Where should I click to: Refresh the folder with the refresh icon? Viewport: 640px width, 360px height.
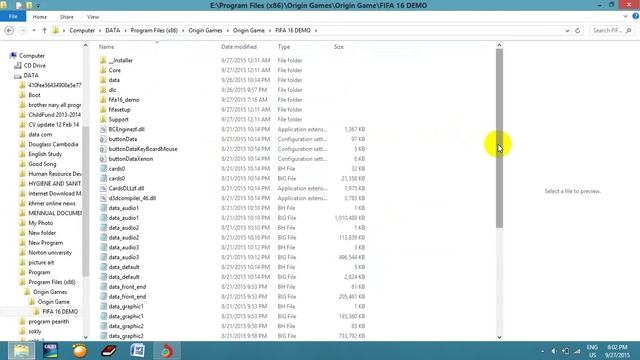(578, 31)
